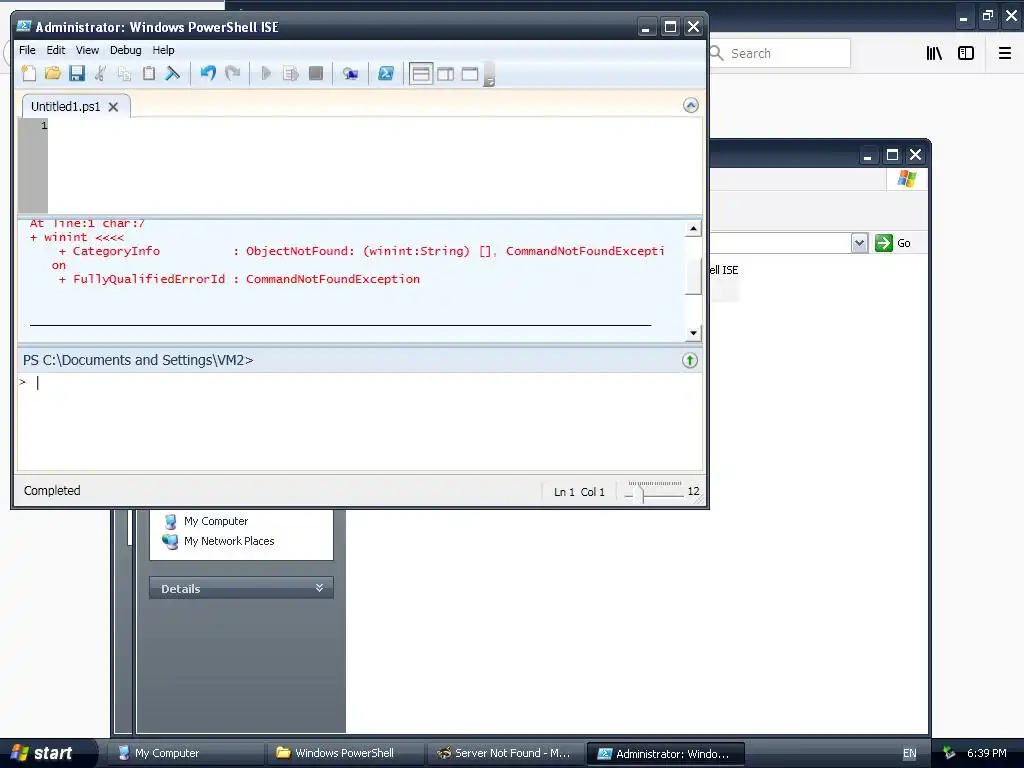Collapse the script pane with the up chevron
The height and width of the screenshot is (768, 1024).
tap(690, 105)
